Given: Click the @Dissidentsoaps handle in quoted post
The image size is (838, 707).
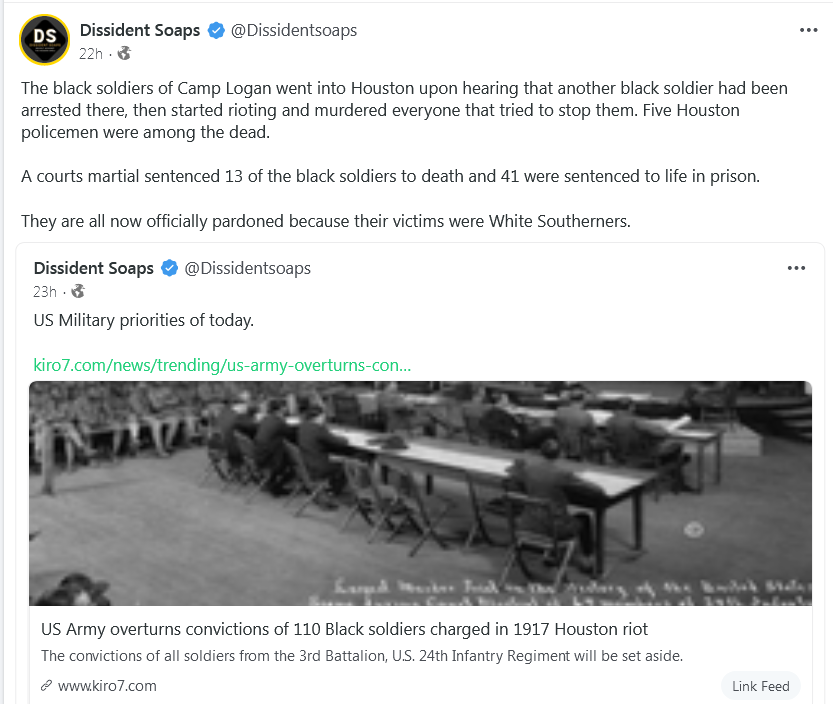Looking at the screenshot, I should point(247,268).
